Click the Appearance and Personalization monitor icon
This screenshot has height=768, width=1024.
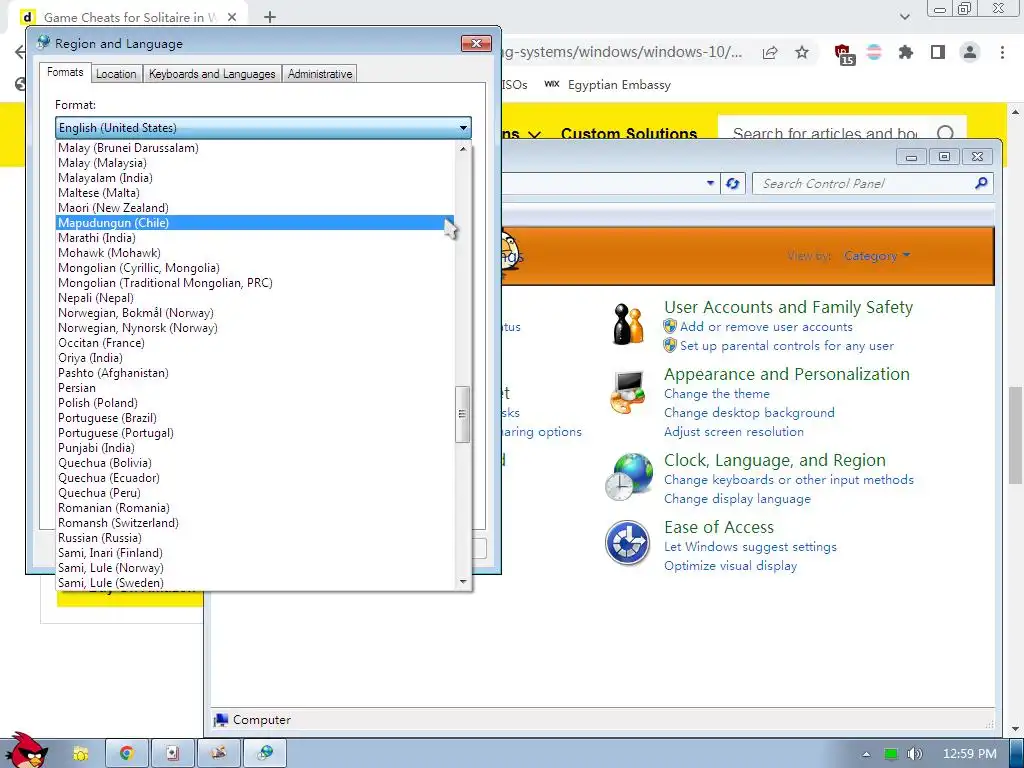pos(628,392)
